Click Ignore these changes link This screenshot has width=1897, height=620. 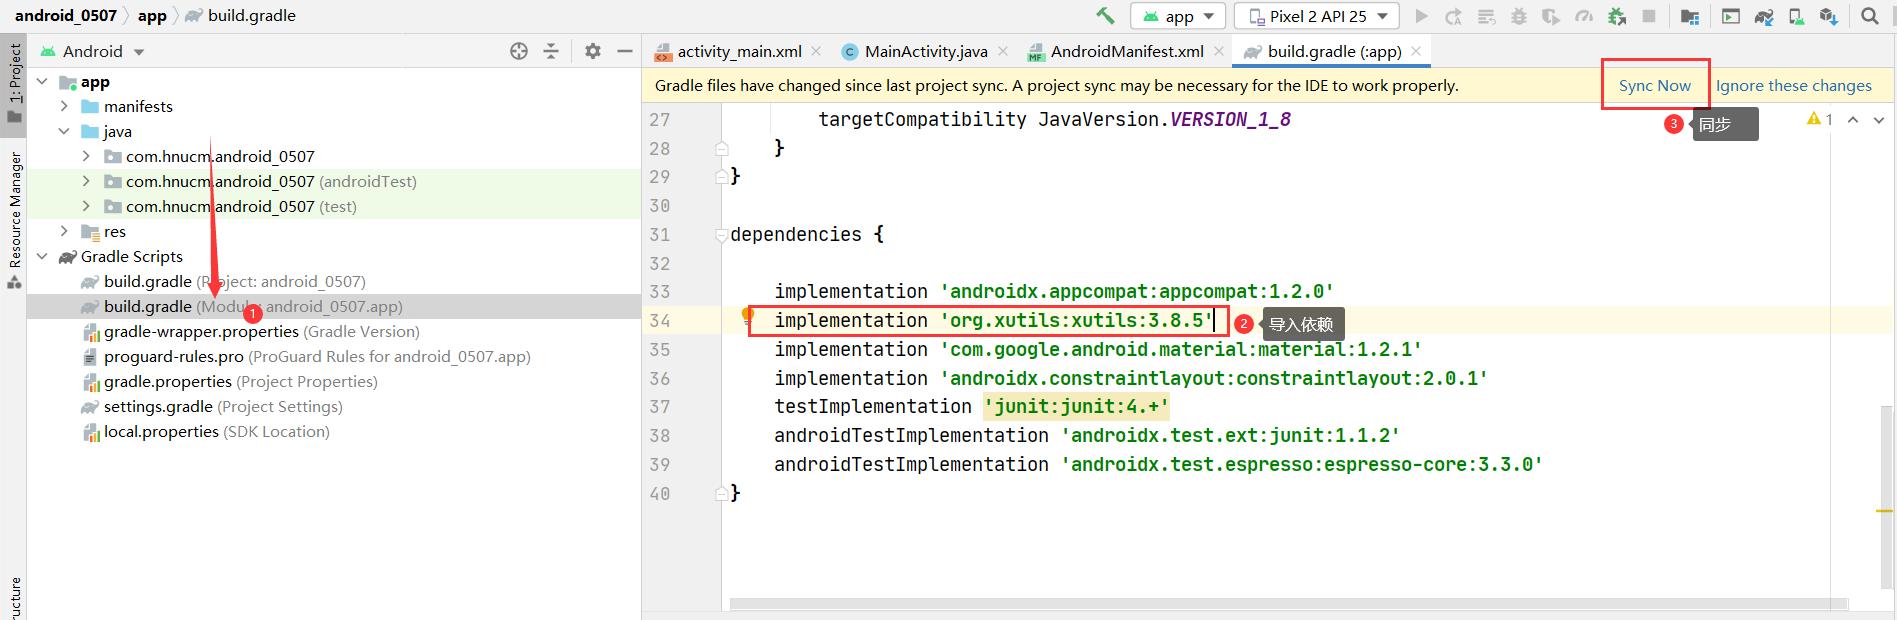[1794, 86]
